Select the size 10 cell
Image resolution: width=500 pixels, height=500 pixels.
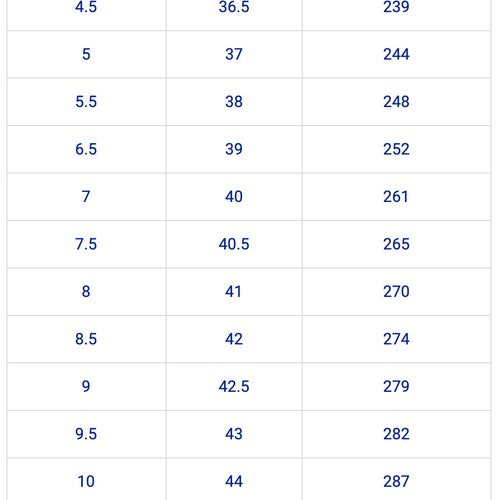click(x=86, y=479)
